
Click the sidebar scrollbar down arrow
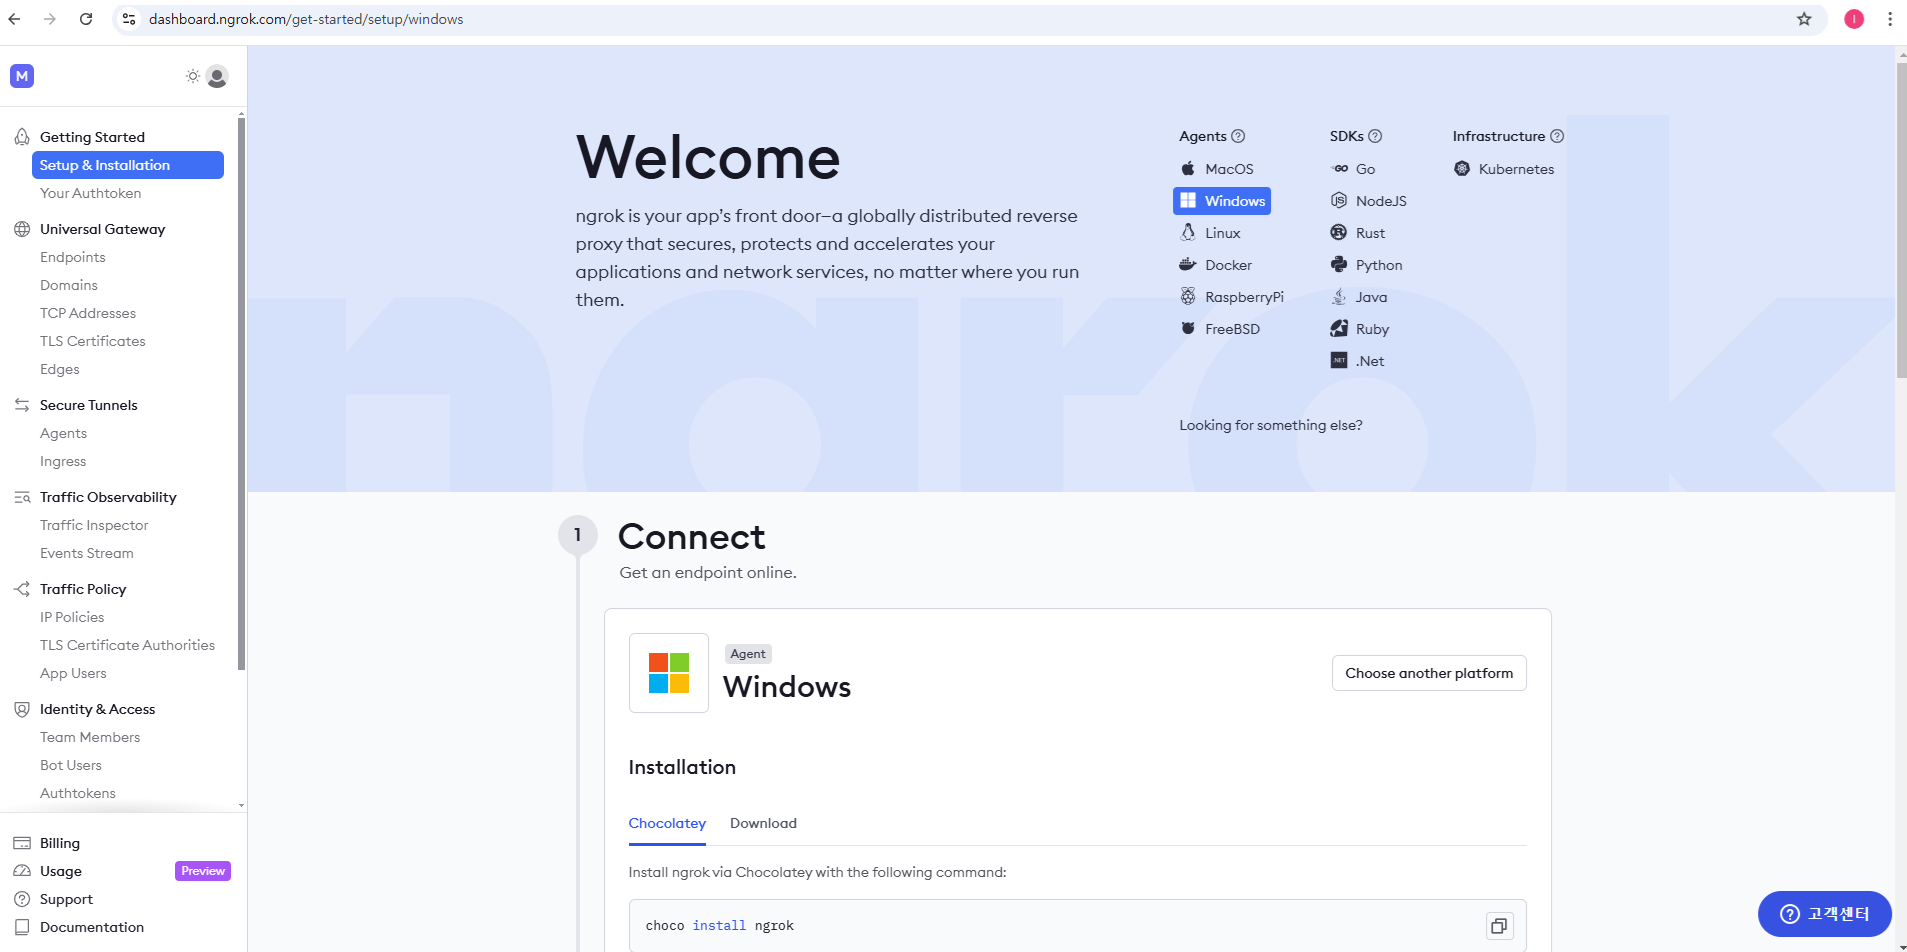coord(242,805)
